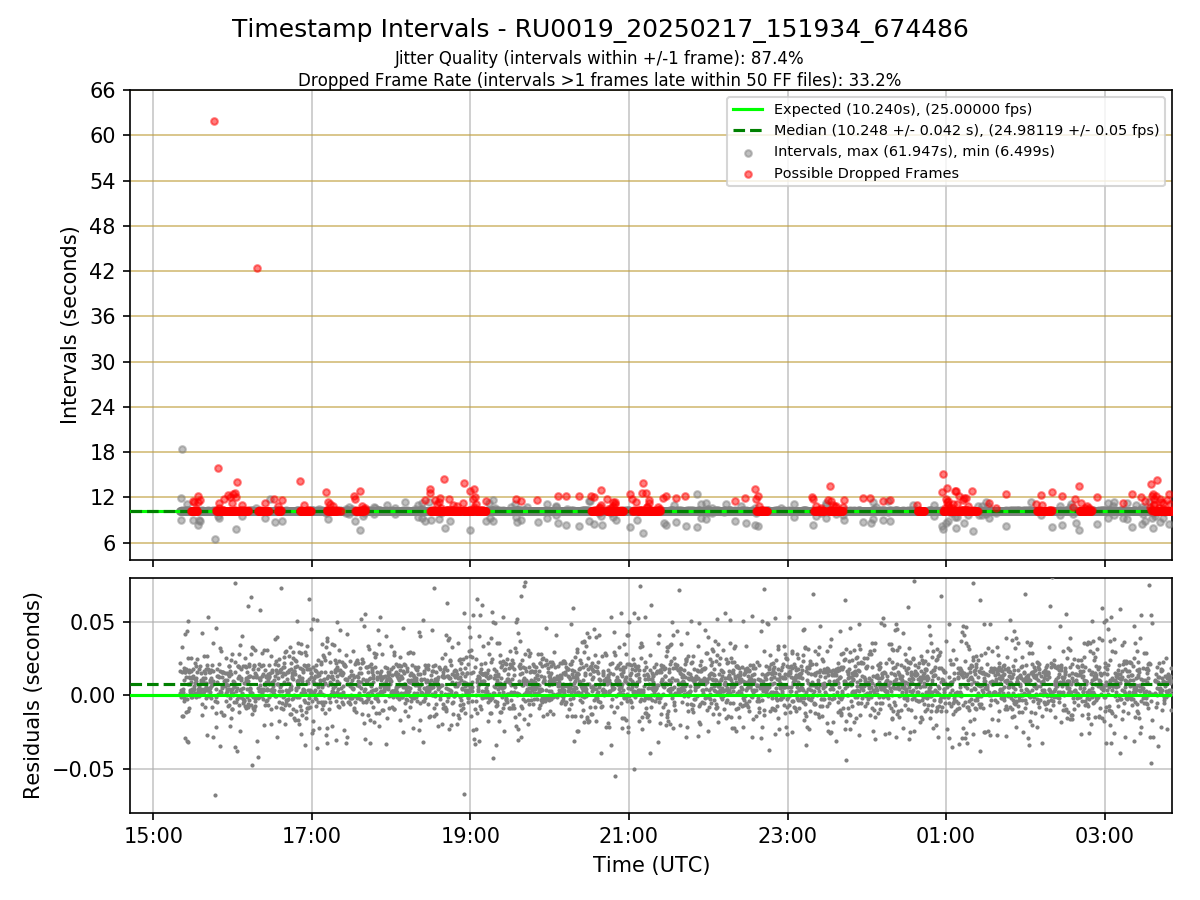This screenshot has height=900, width=1200.
Task: Select the grey outlier point near 18 seconds
Action: 182,449
